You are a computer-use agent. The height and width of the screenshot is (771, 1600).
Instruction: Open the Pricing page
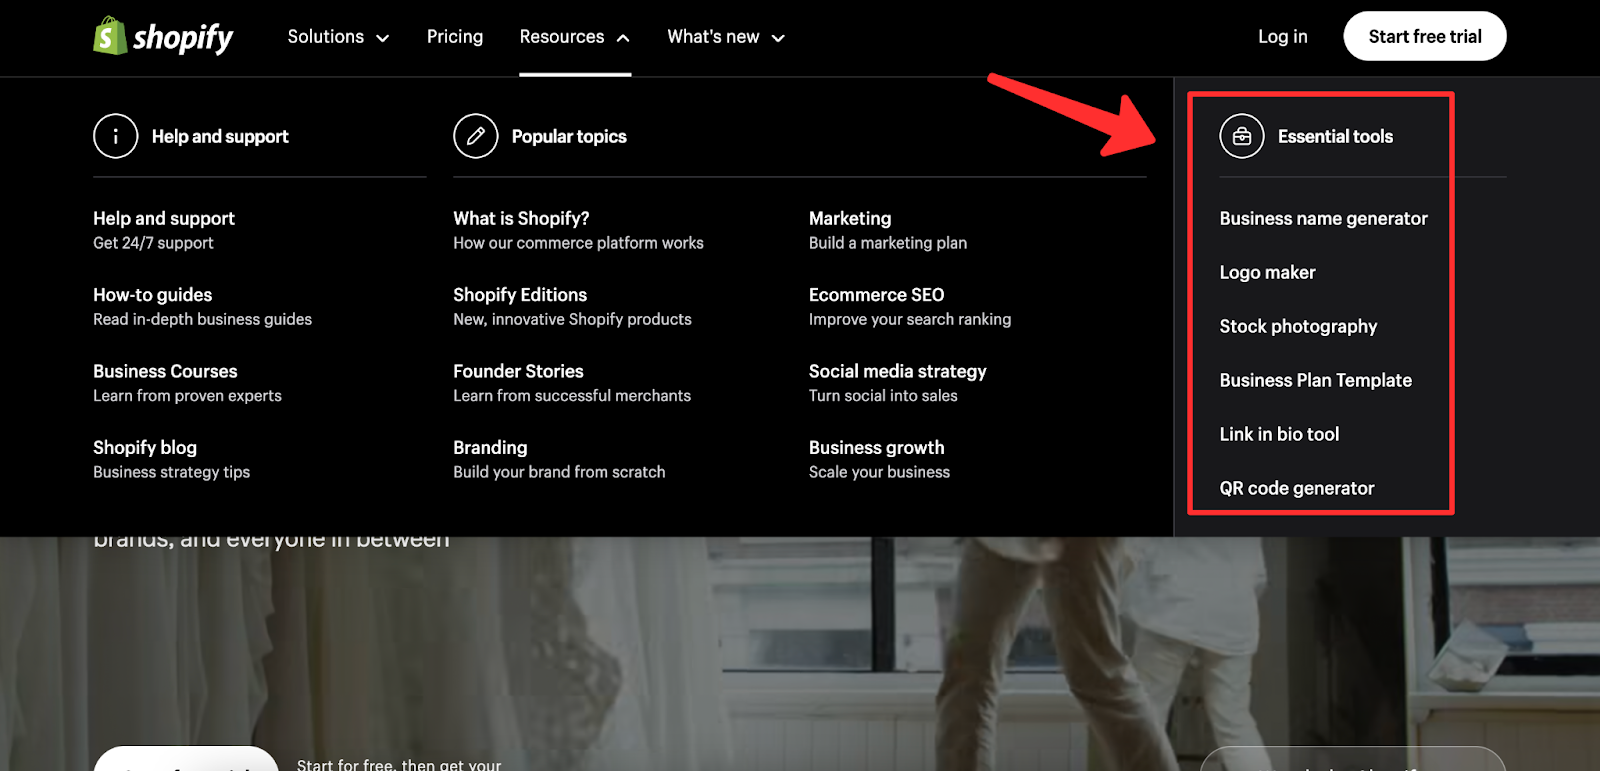(455, 37)
